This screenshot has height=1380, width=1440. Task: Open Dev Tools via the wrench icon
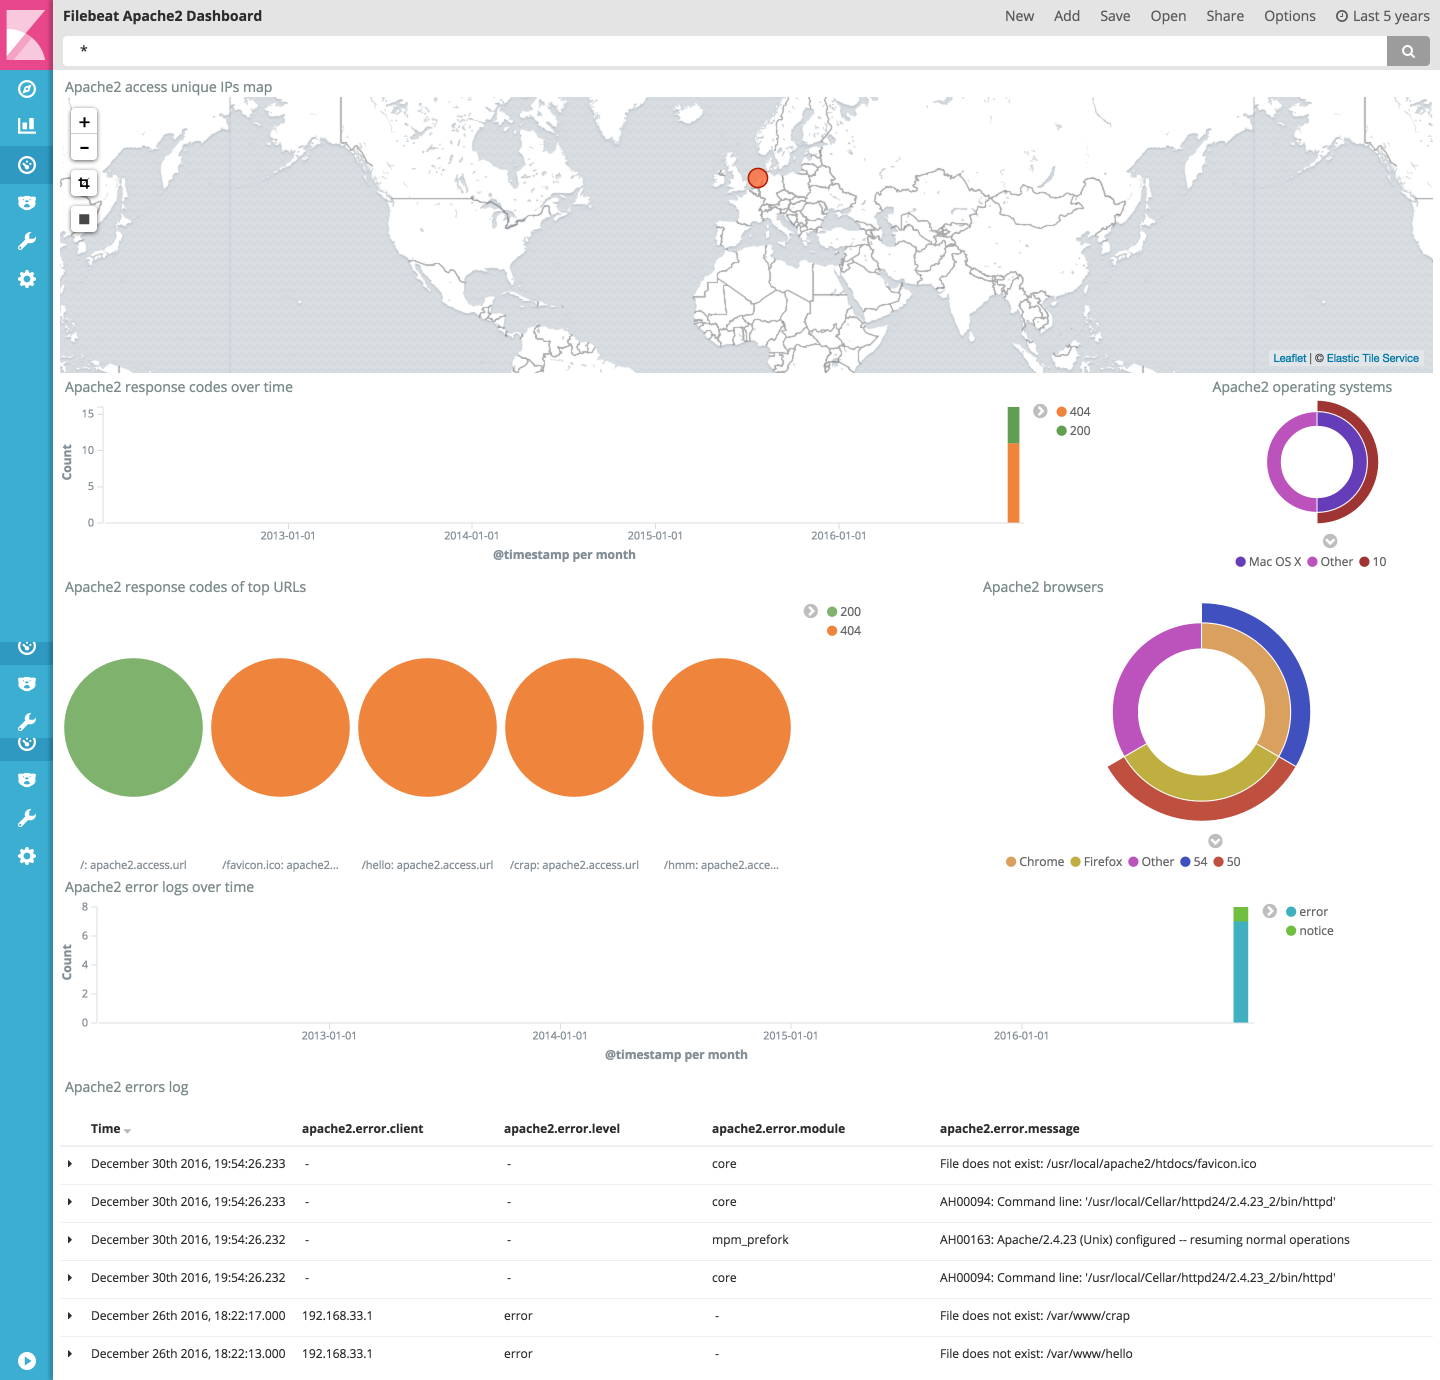point(26,241)
